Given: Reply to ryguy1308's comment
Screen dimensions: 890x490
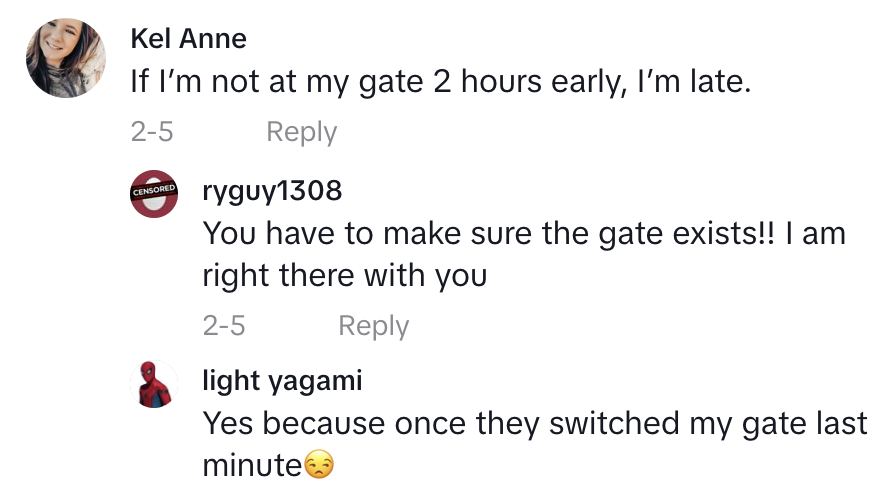Looking at the screenshot, I should click(373, 326).
